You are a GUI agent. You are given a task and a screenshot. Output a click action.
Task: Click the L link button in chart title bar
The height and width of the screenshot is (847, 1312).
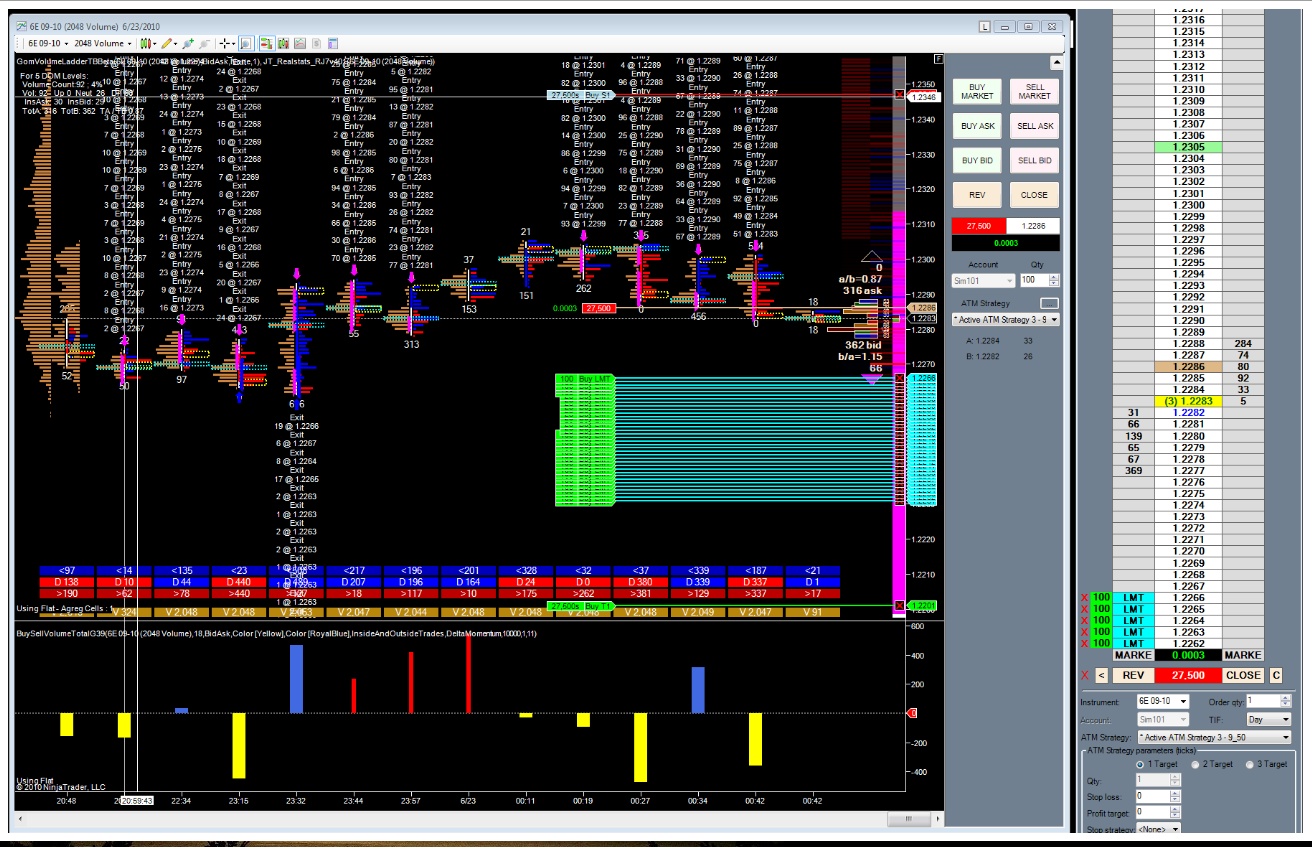point(985,27)
